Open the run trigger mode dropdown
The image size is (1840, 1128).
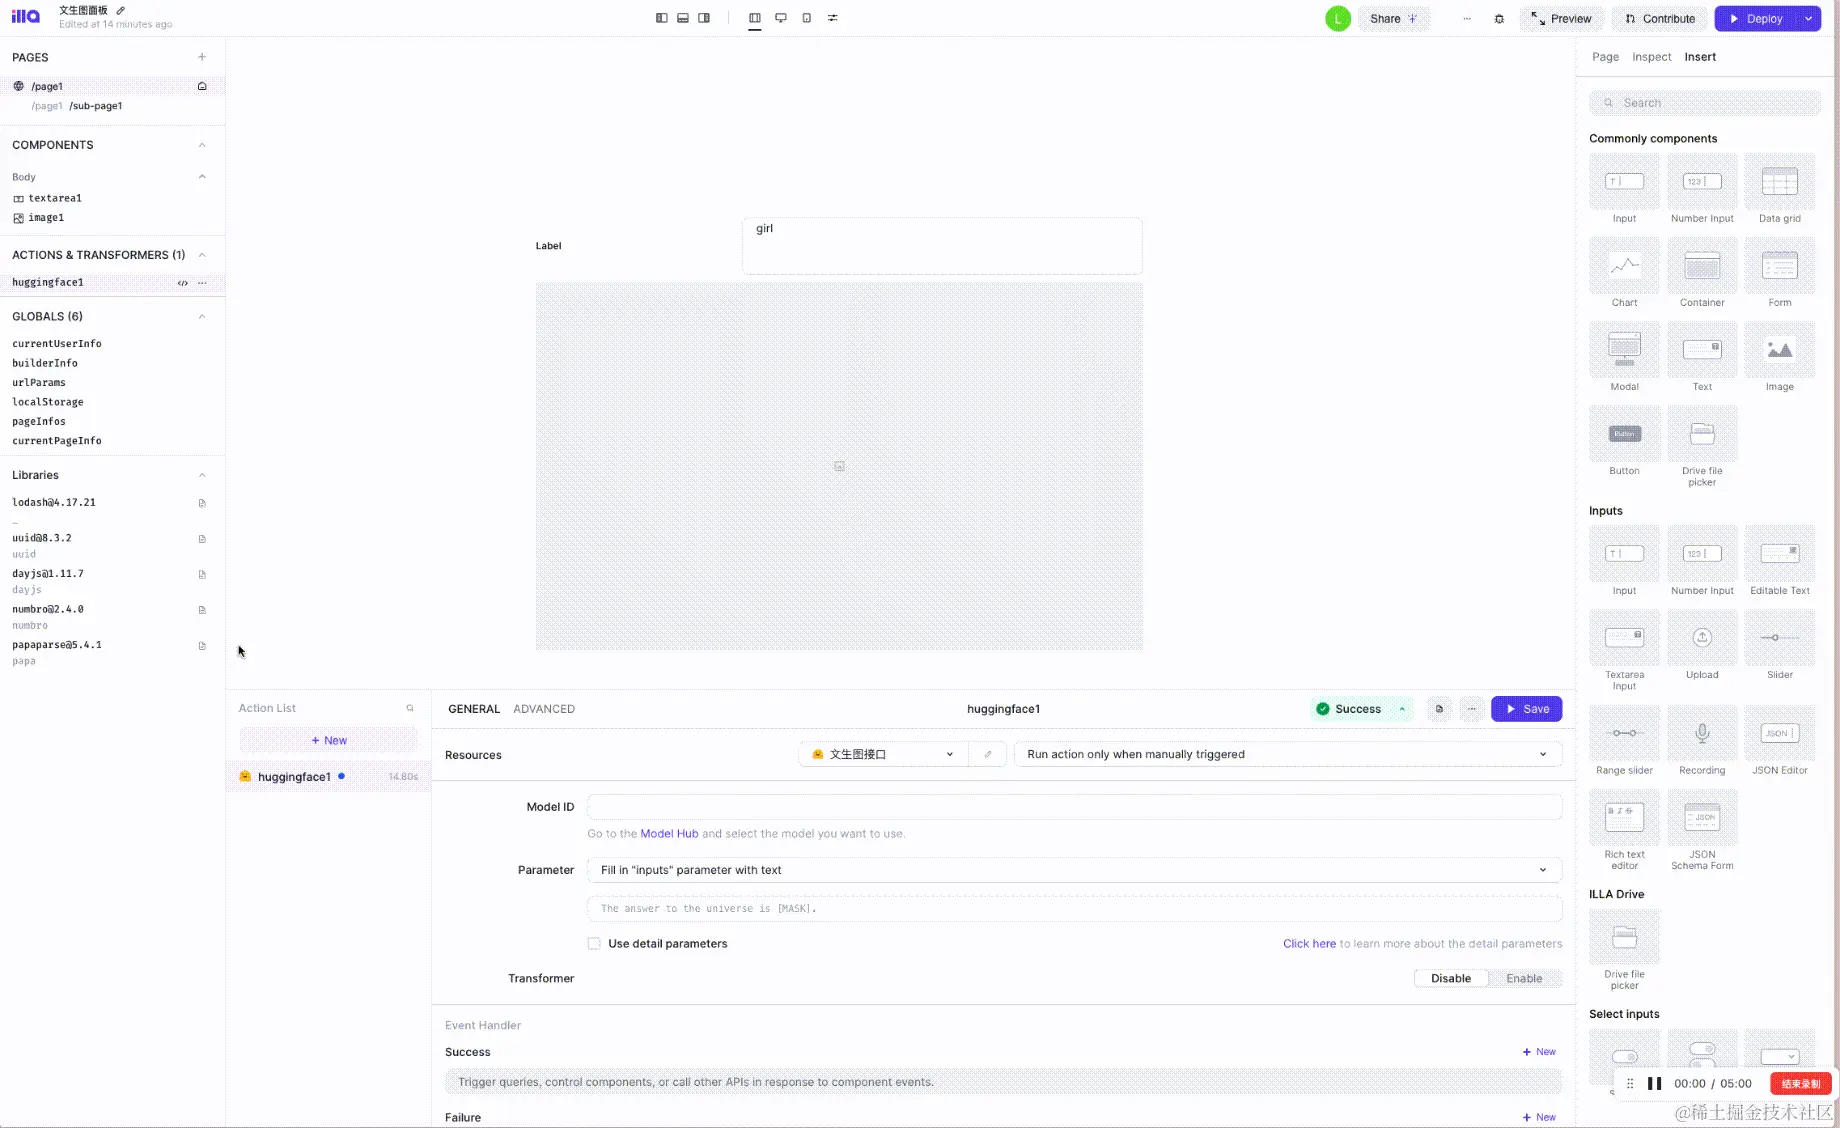point(1287,754)
